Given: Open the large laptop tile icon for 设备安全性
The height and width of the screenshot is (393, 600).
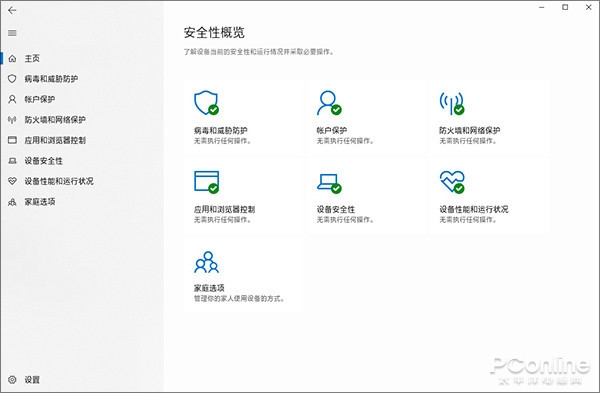Looking at the screenshot, I should 329,183.
